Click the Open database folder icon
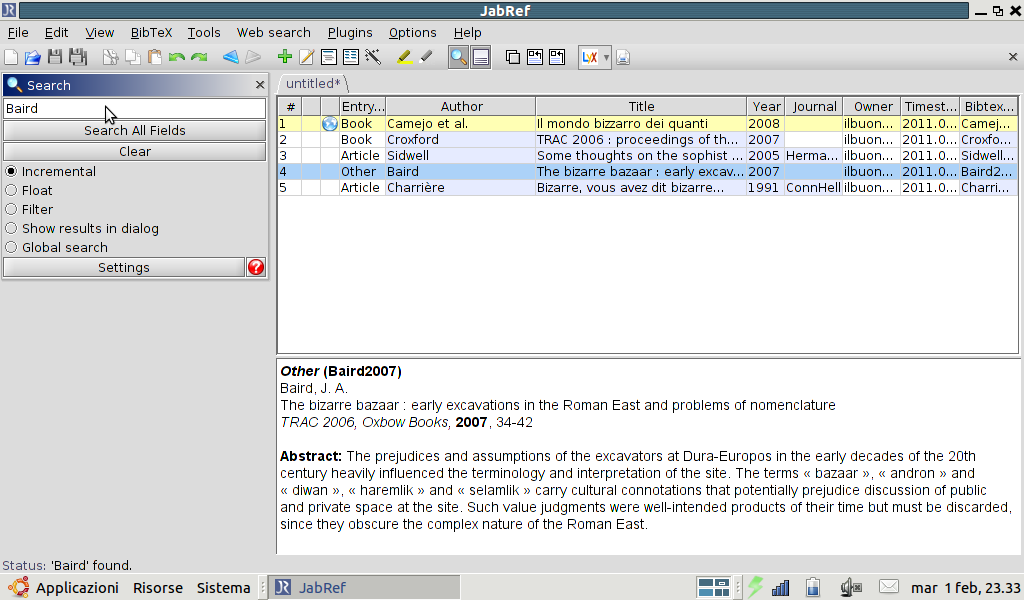This screenshot has height=600, width=1024. pyautogui.click(x=33, y=57)
